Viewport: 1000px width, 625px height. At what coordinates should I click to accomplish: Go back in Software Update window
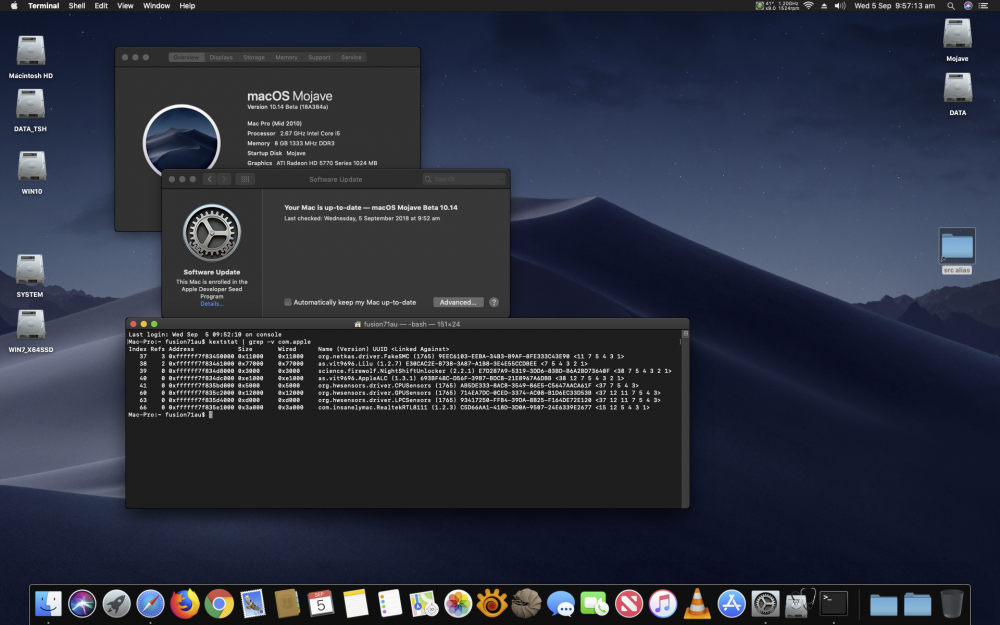tap(209, 179)
